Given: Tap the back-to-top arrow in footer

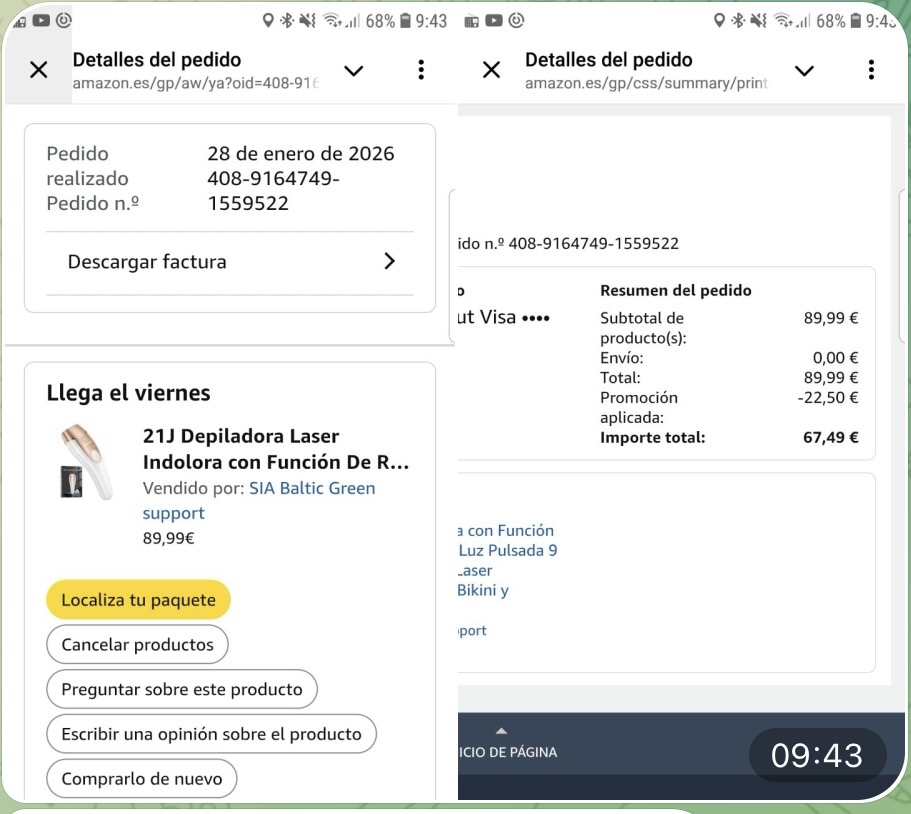Looking at the screenshot, I should click(x=502, y=731).
